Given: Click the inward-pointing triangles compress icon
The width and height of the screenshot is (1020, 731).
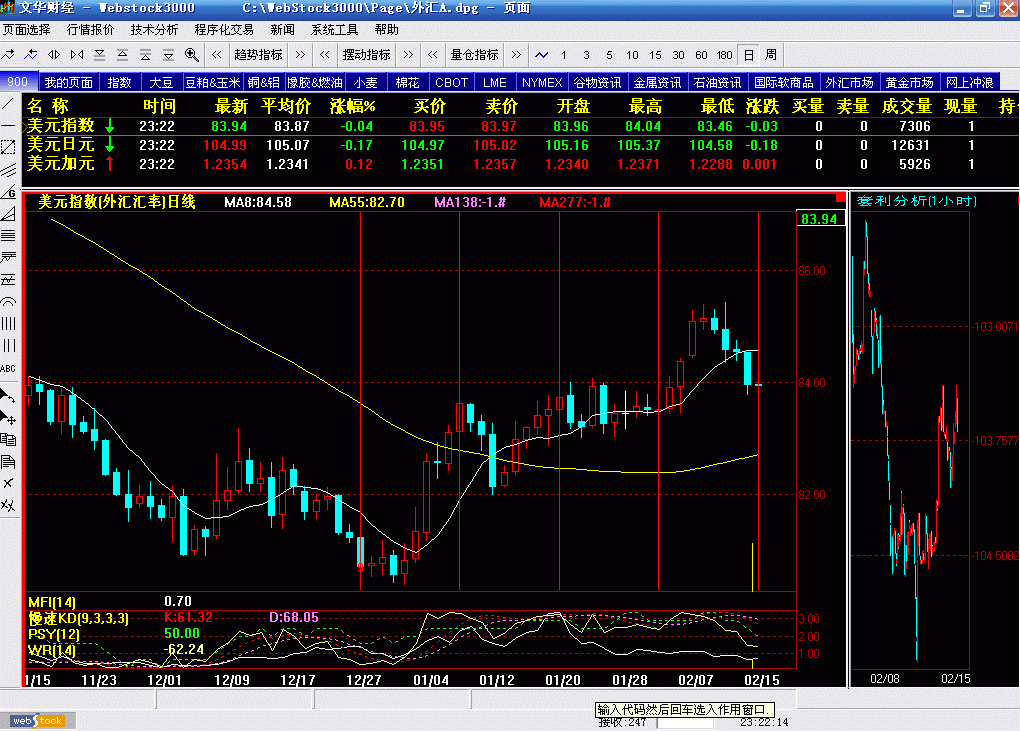Looking at the screenshot, I should (x=77, y=55).
